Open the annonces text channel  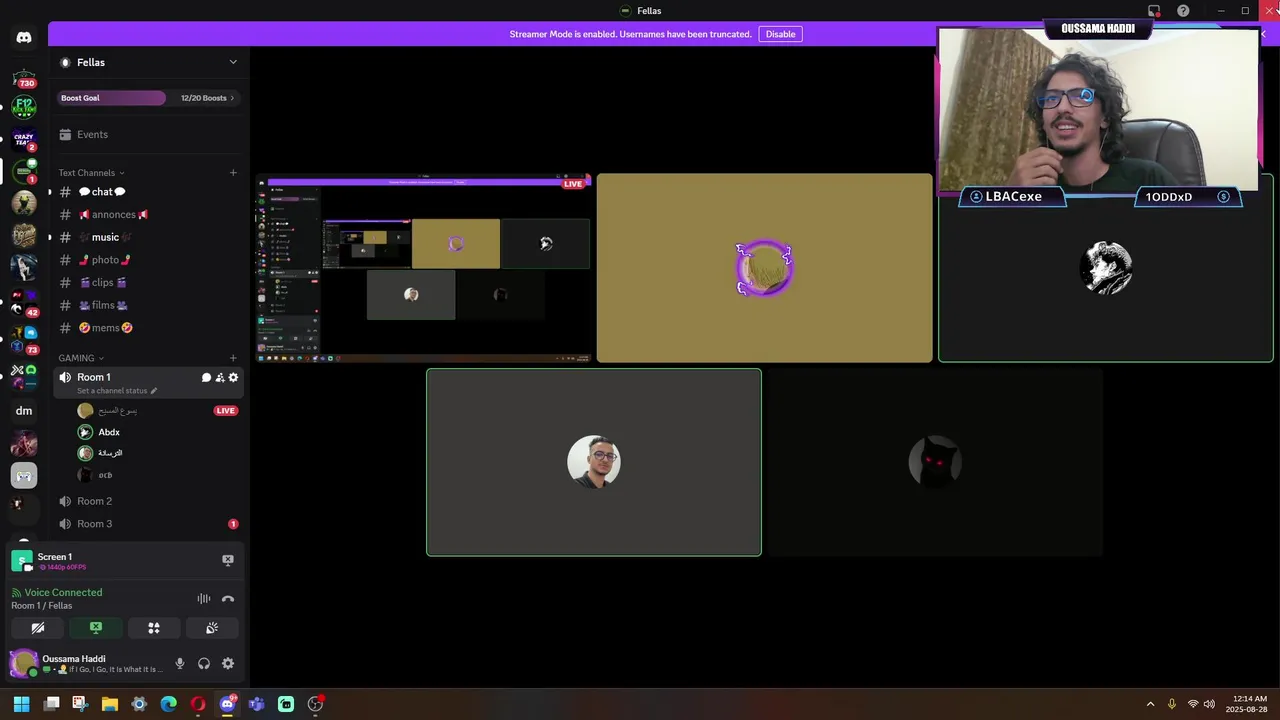pyautogui.click(x=148, y=214)
